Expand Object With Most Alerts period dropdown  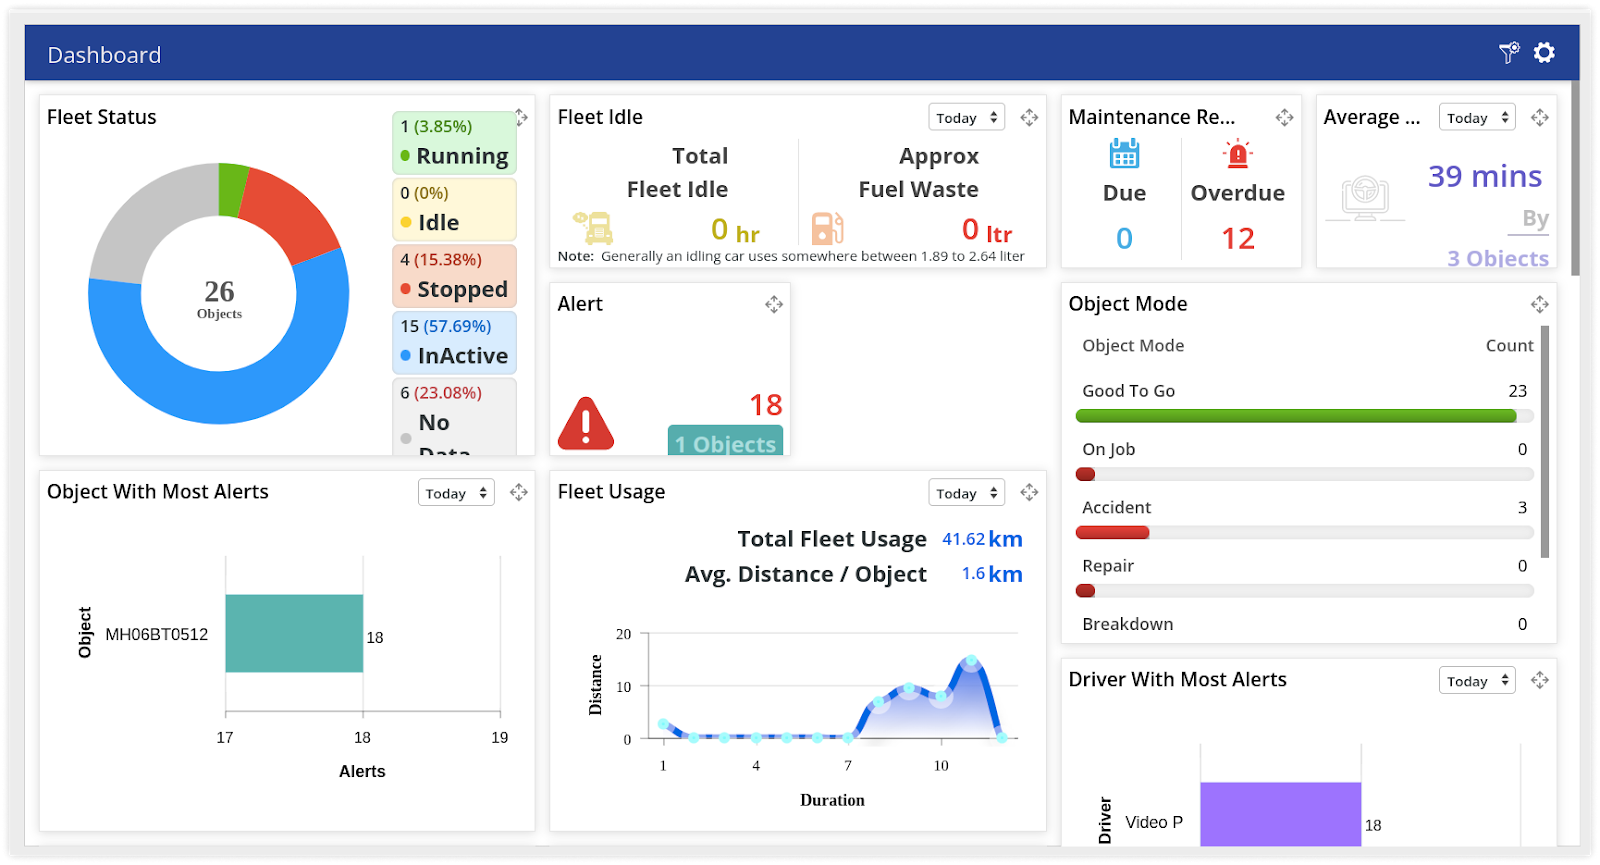(x=456, y=493)
